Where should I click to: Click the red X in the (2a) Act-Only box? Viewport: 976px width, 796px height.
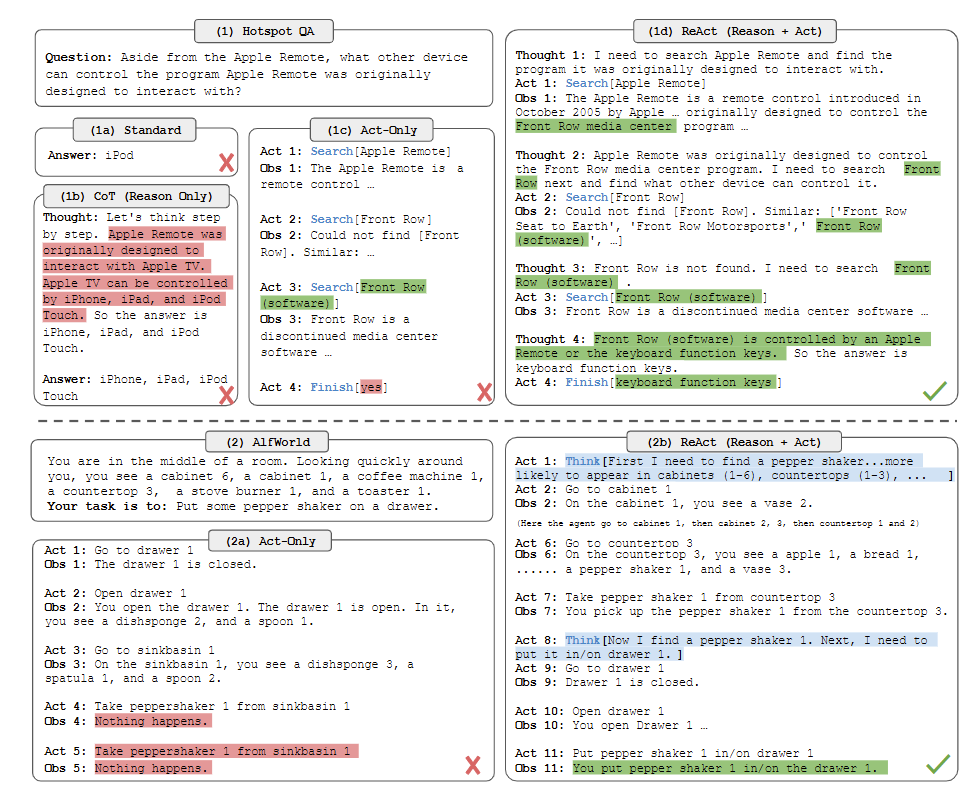473,765
